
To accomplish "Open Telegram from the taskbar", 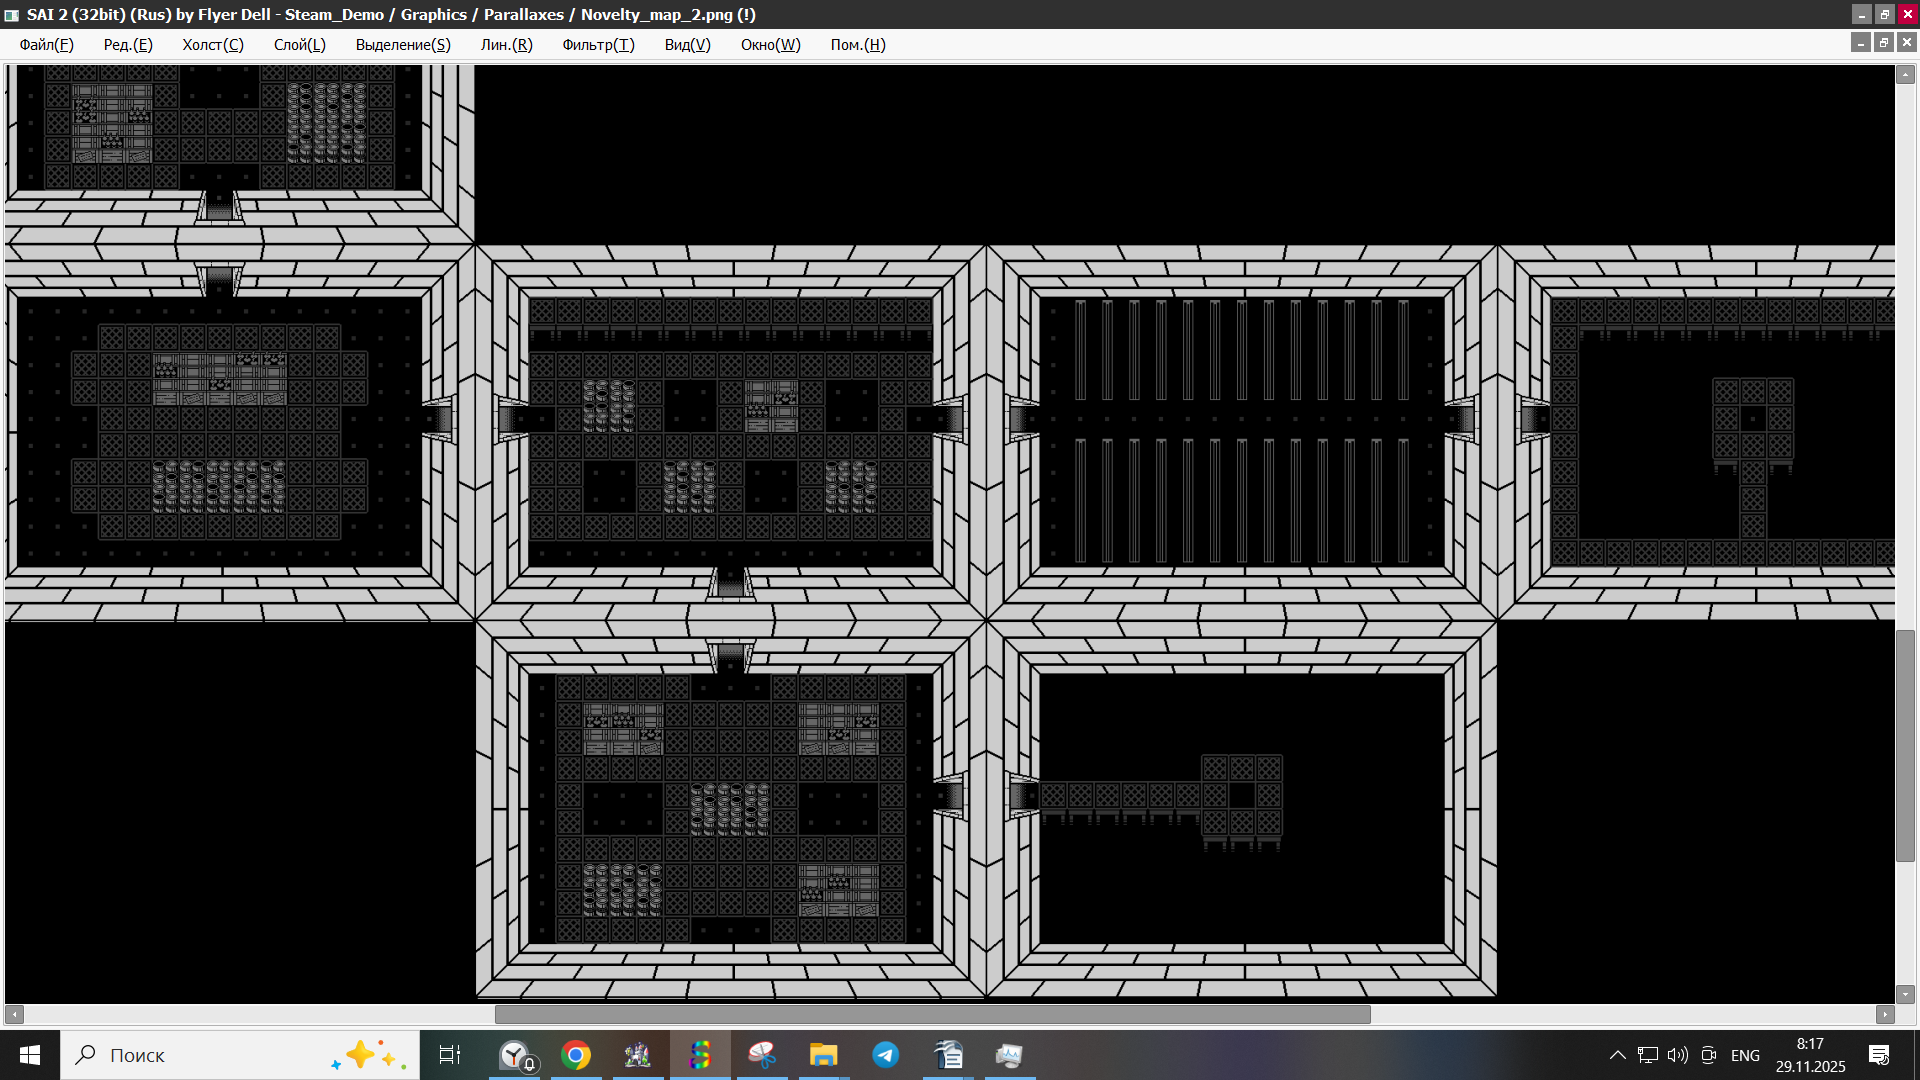I will coord(886,1055).
